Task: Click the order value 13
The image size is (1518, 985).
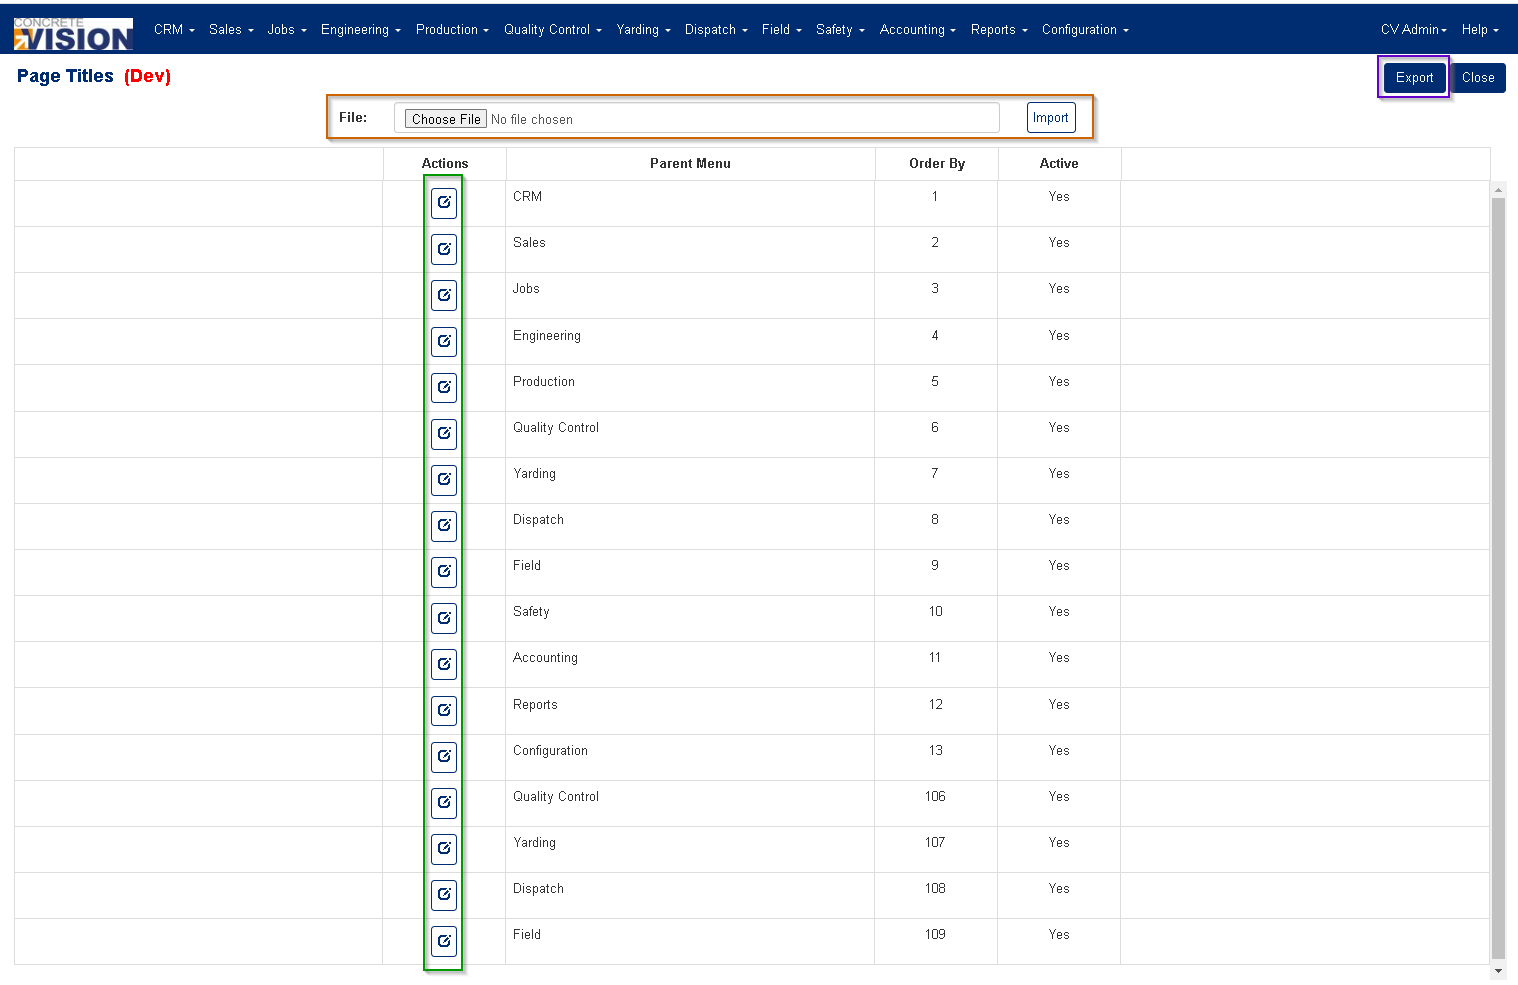Action: tap(935, 751)
